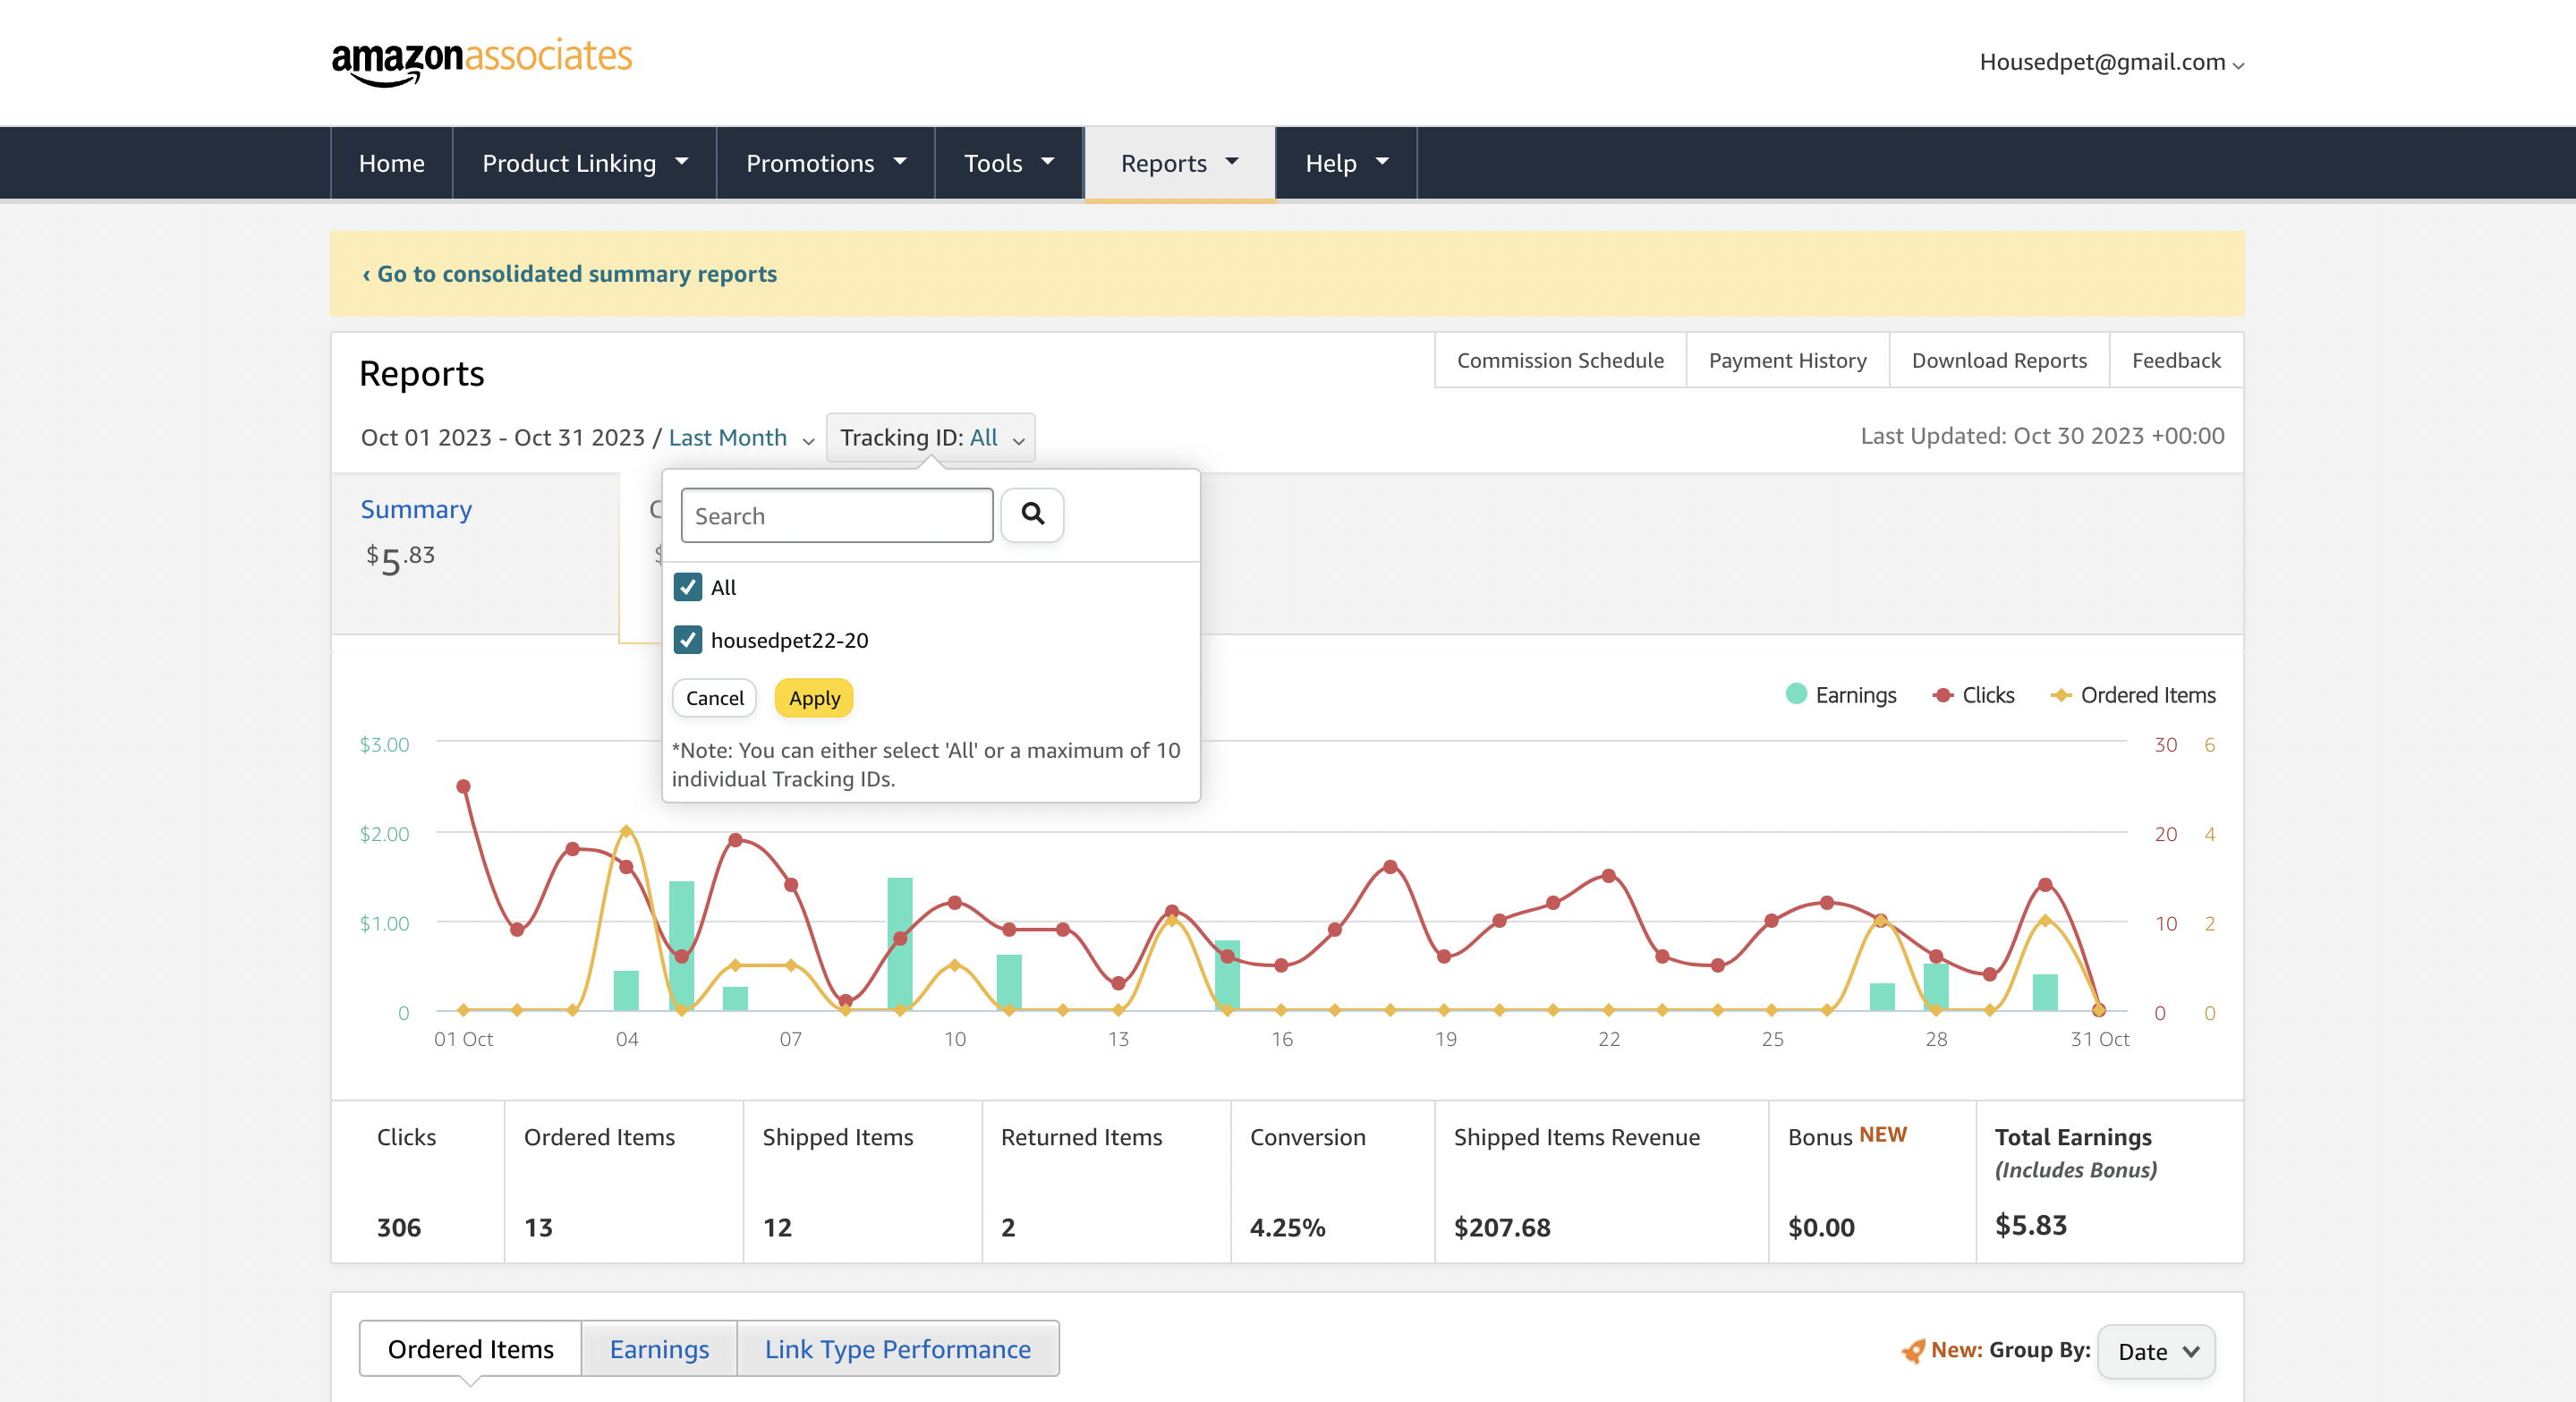
Task: Uncheck the housedpet22-20 checkbox
Action: (688, 640)
